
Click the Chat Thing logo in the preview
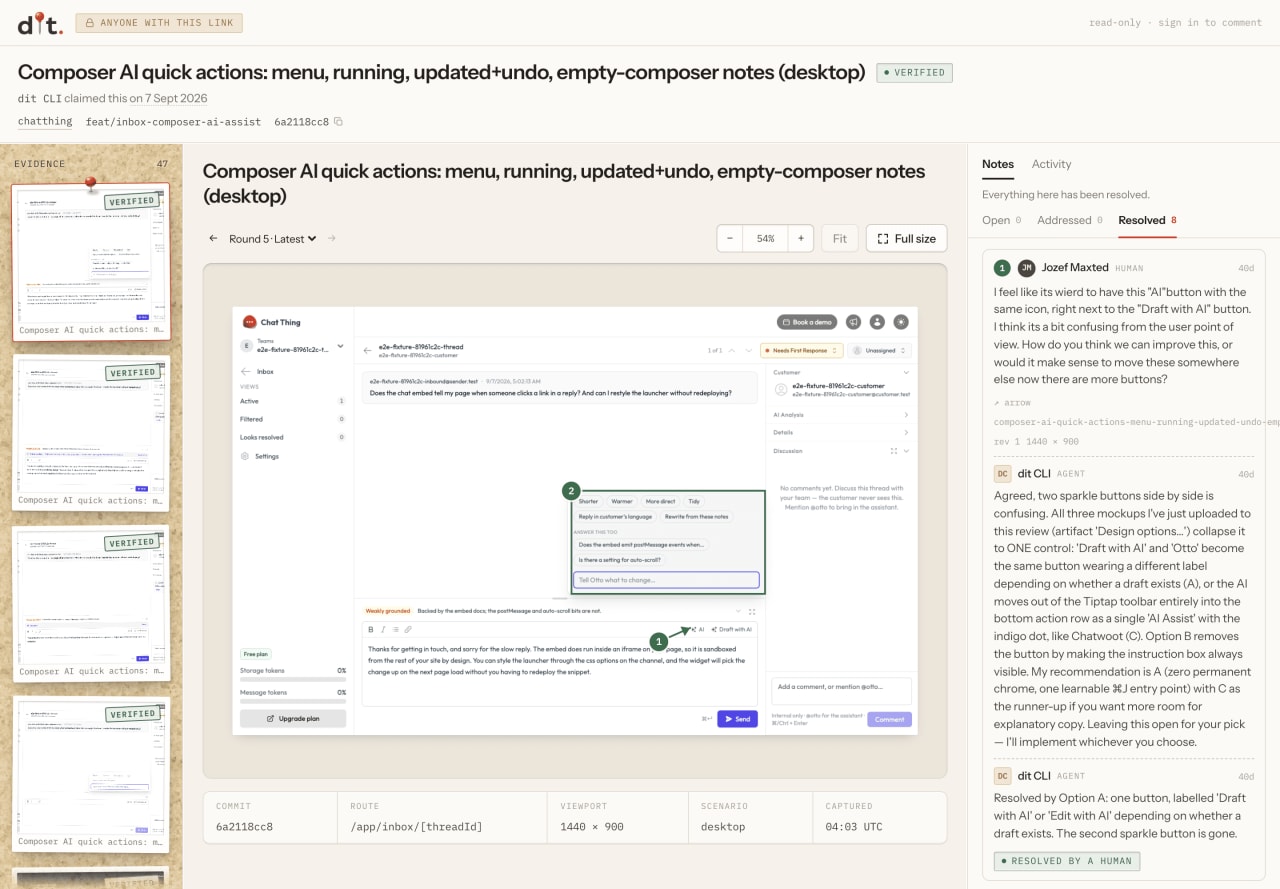coord(249,322)
